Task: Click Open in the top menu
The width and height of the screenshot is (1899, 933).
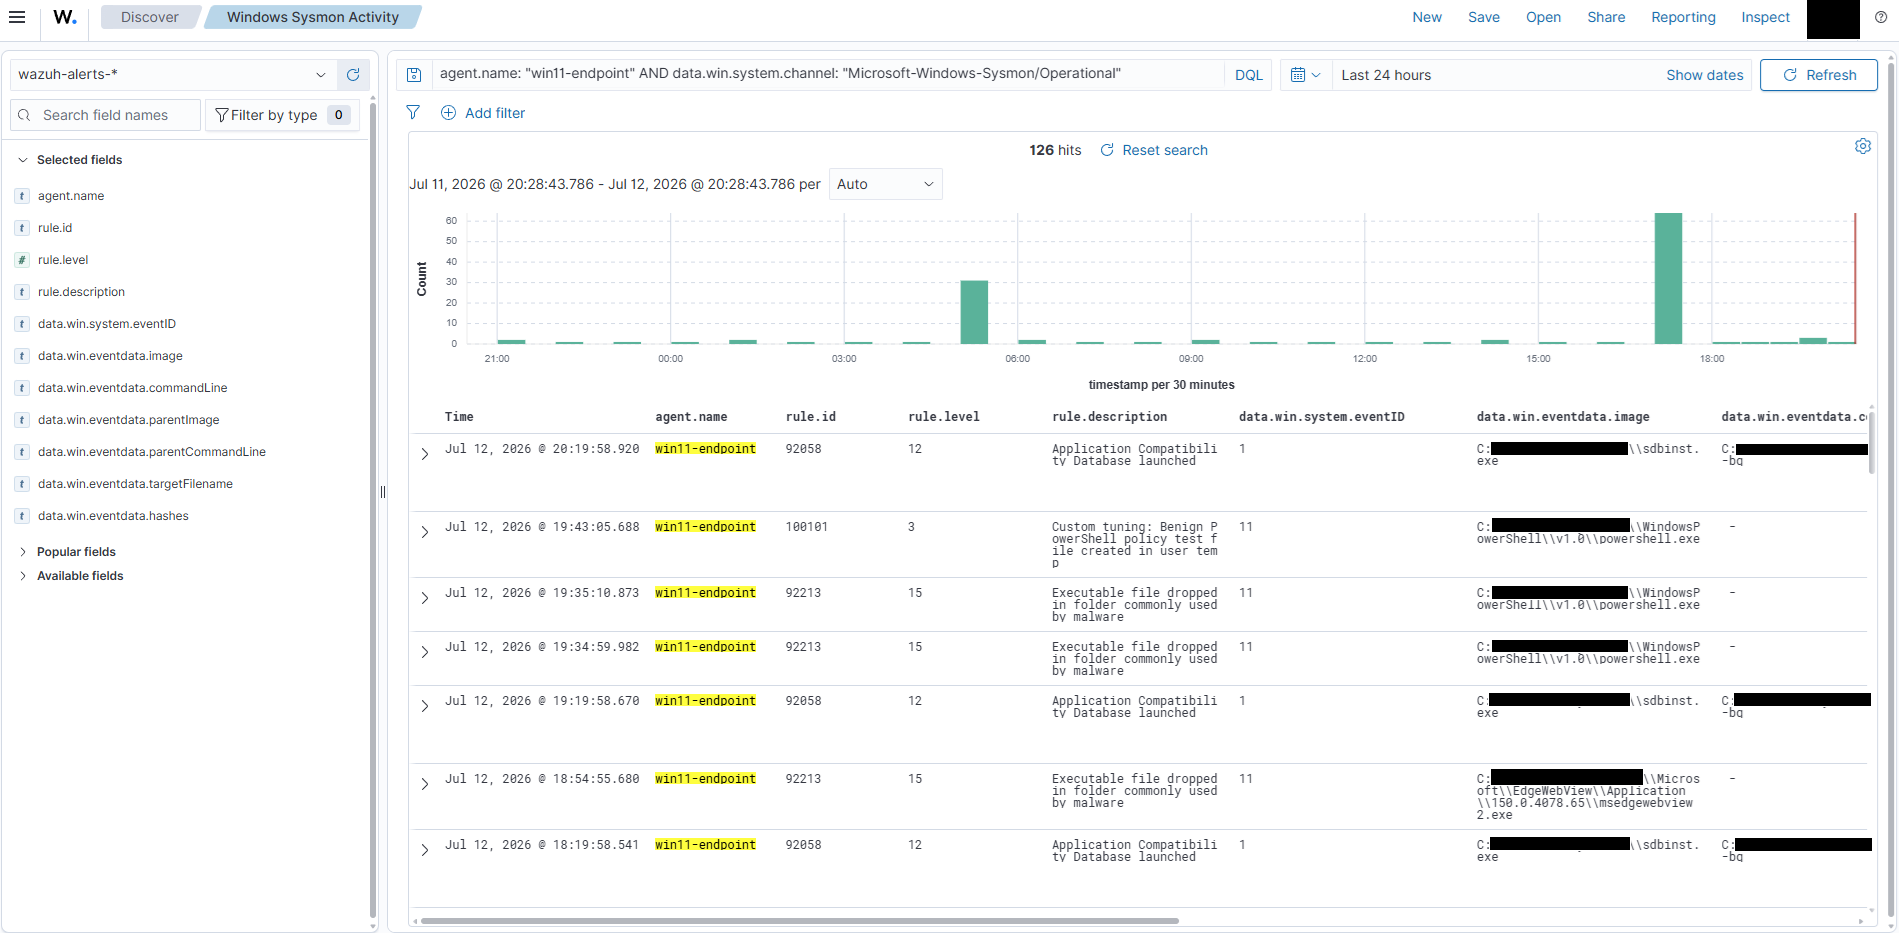Action: (x=1543, y=17)
